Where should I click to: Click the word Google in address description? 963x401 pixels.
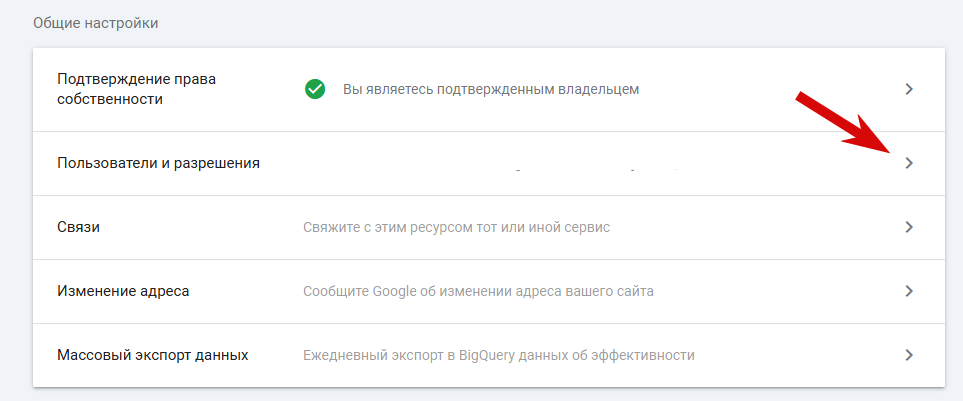tap(393, 291)
